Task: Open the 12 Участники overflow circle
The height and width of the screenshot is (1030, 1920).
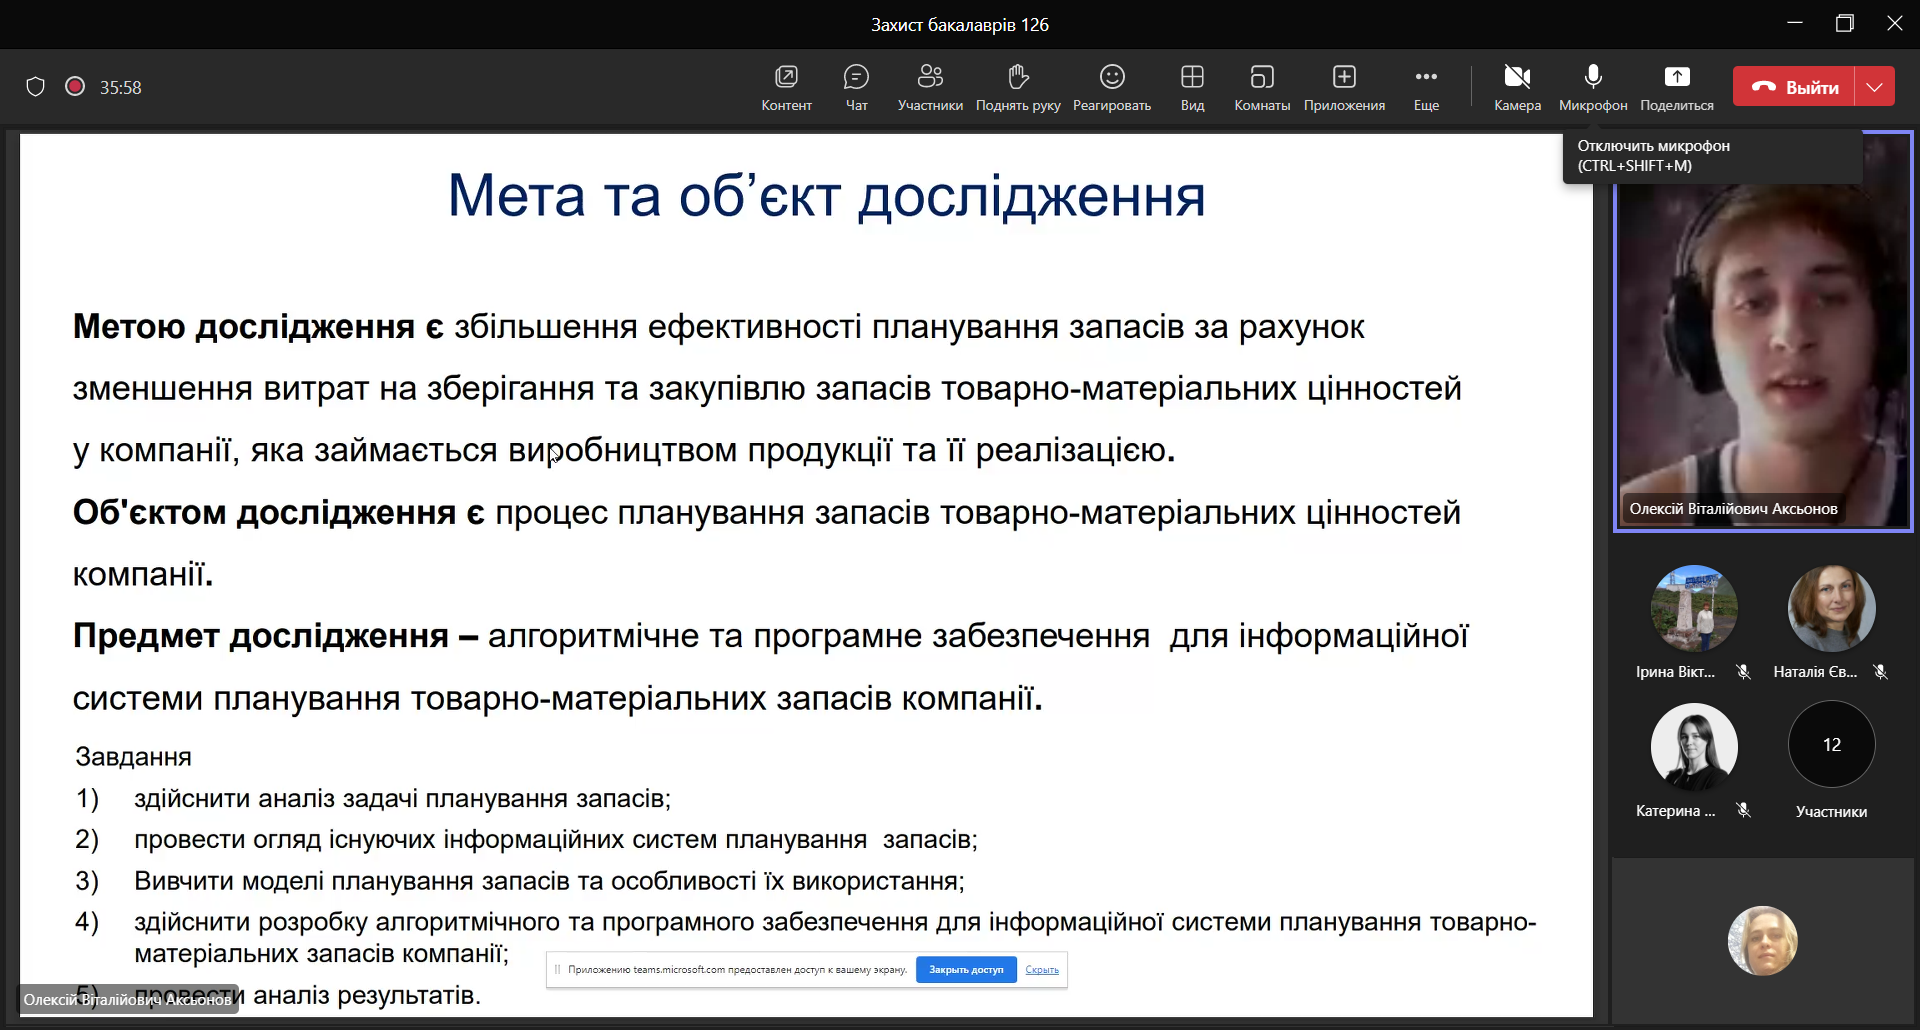Action: [1831, 745]
